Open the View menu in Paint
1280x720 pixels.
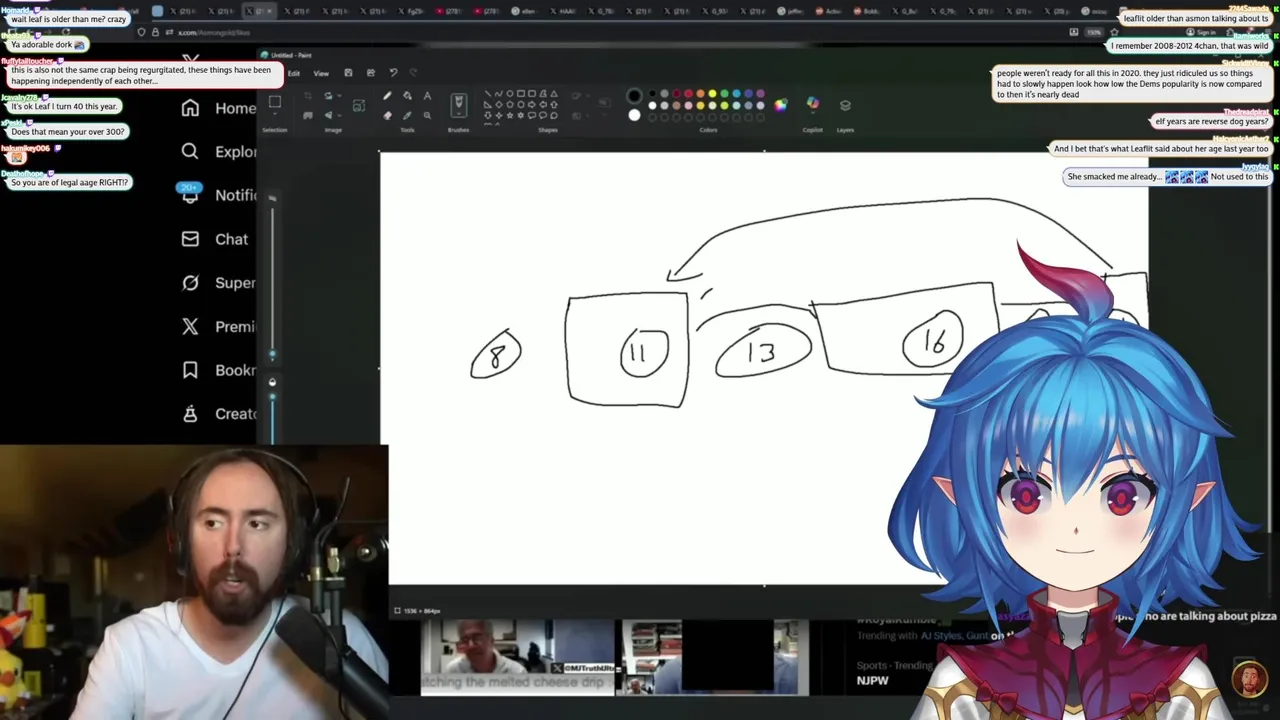pos(321,73)
